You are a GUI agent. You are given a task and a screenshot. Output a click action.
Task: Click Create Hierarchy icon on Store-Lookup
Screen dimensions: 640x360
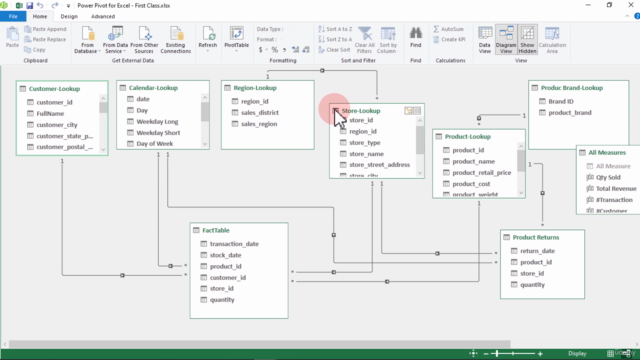click(408, 111)
